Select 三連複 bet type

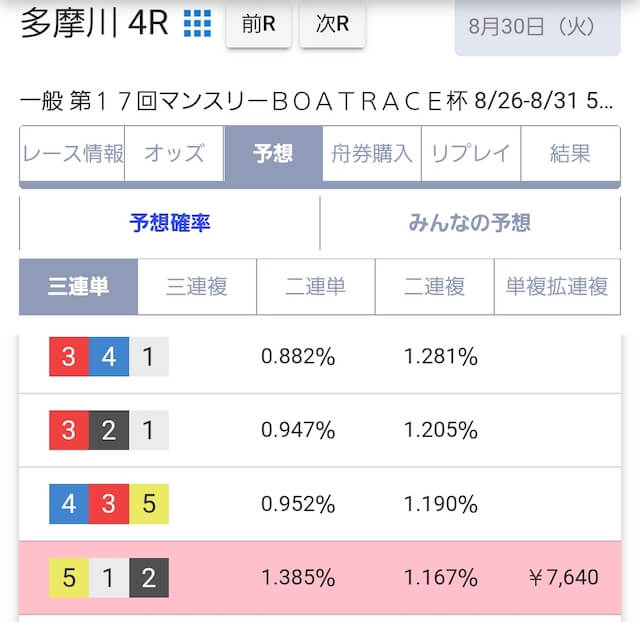tap(197, 287)
